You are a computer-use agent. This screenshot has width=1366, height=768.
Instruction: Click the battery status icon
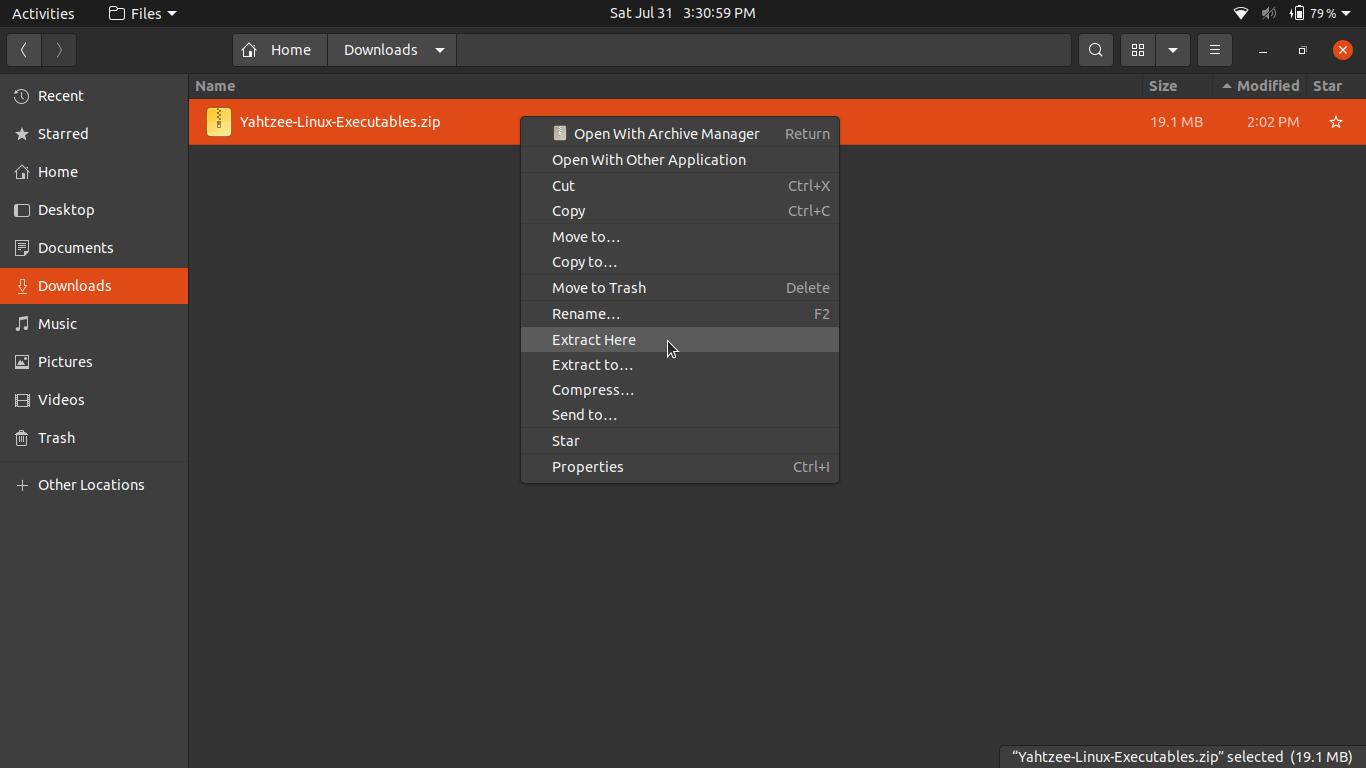click(1297, 13)
